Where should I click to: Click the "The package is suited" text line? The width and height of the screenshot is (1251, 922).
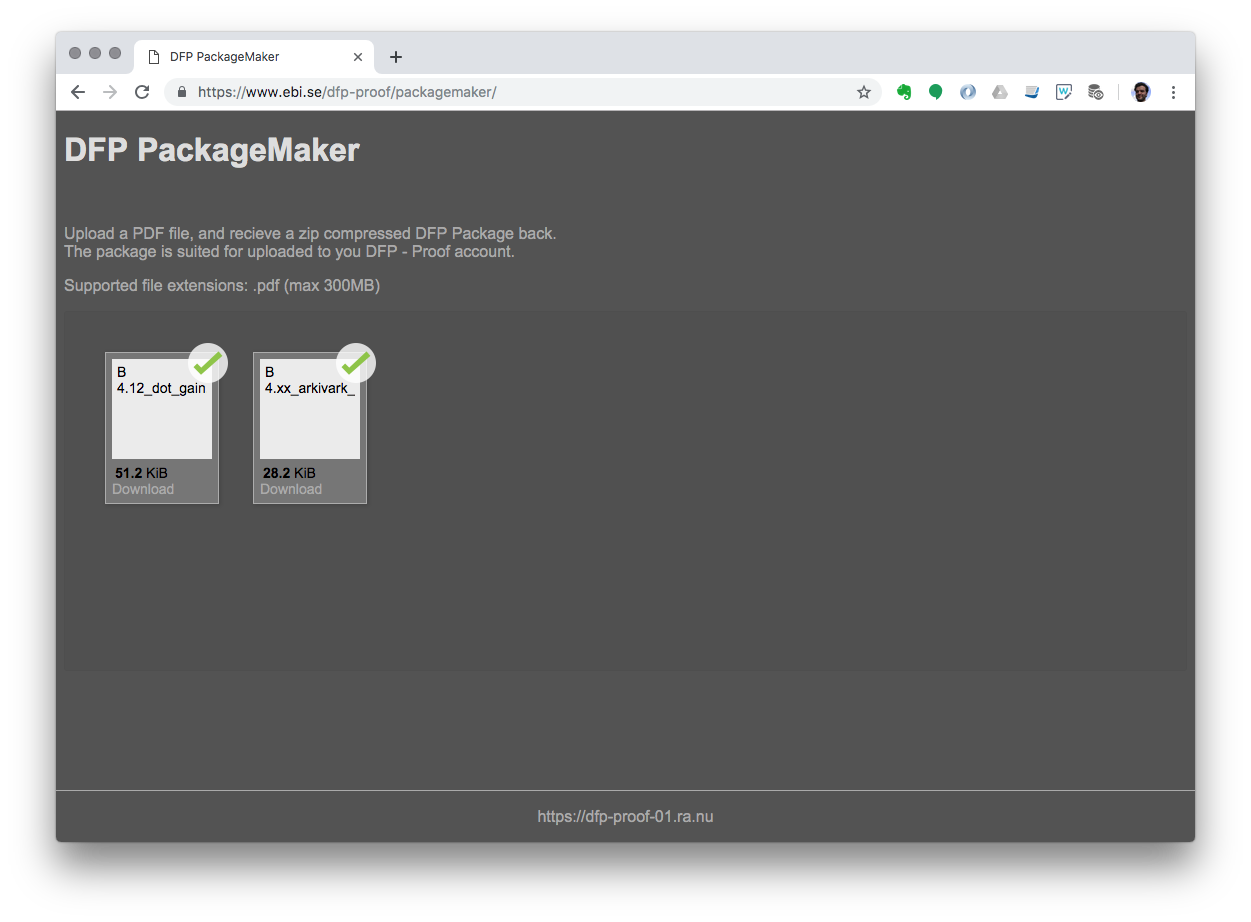289,251
